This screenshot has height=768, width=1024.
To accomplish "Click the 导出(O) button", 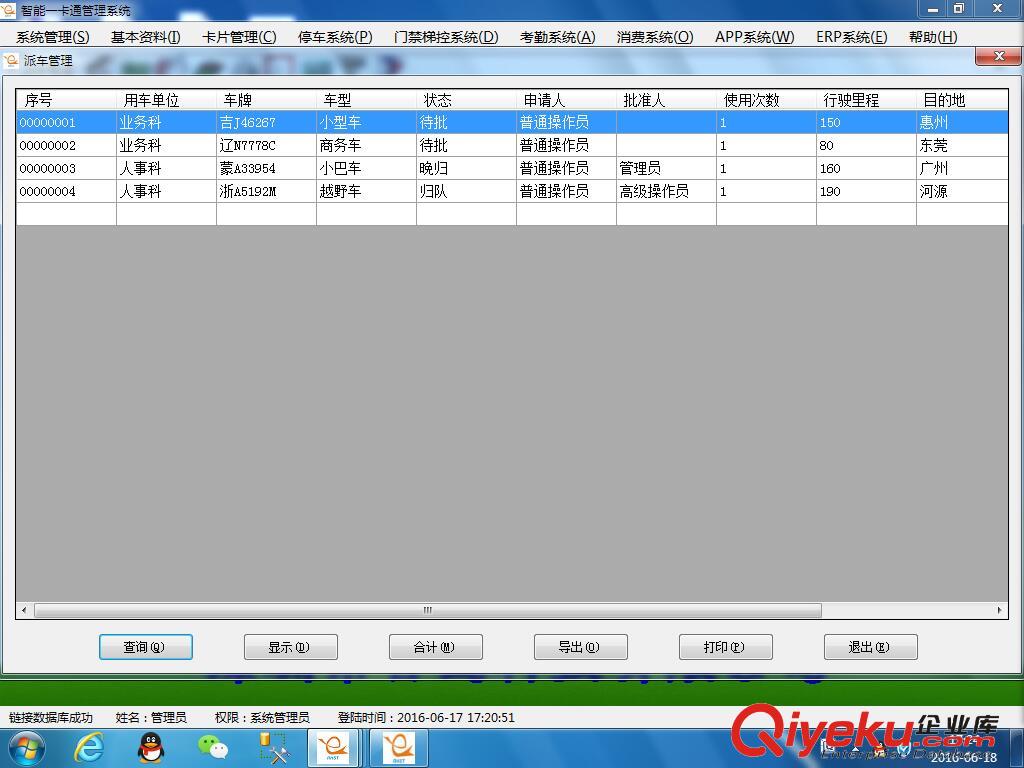I will [581, 647].
